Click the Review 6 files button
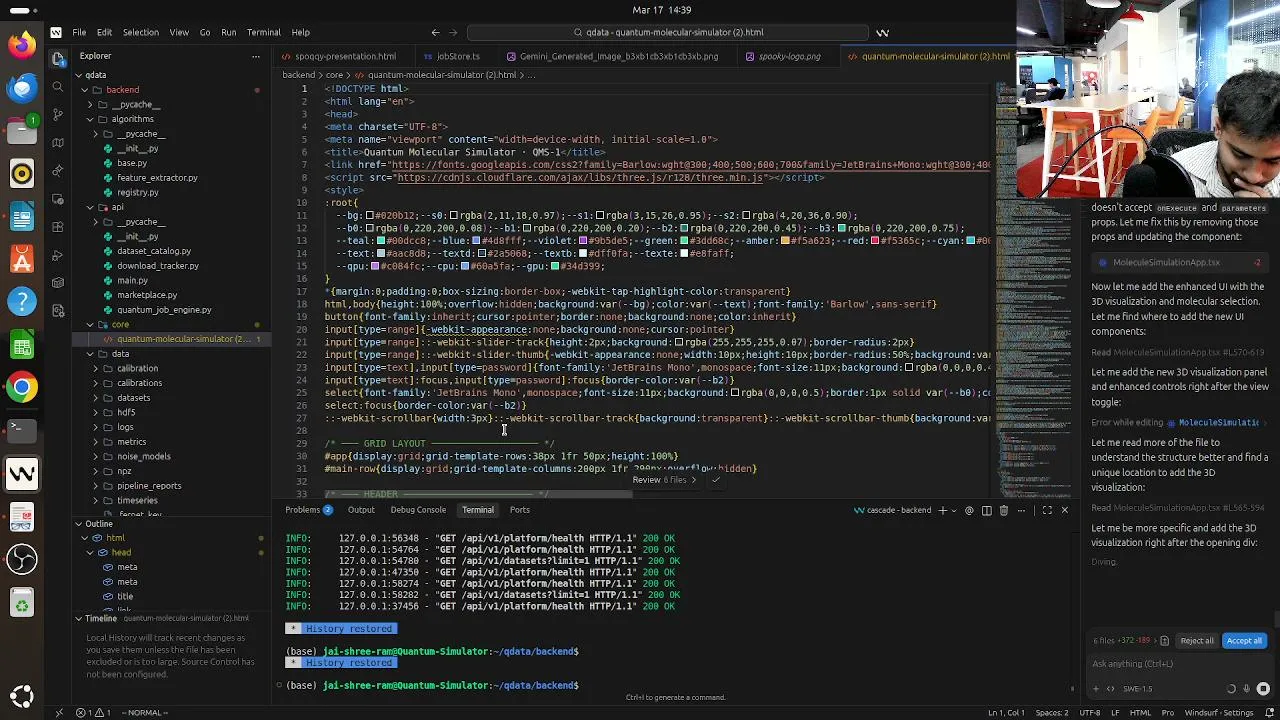 (x=664, y=480)
